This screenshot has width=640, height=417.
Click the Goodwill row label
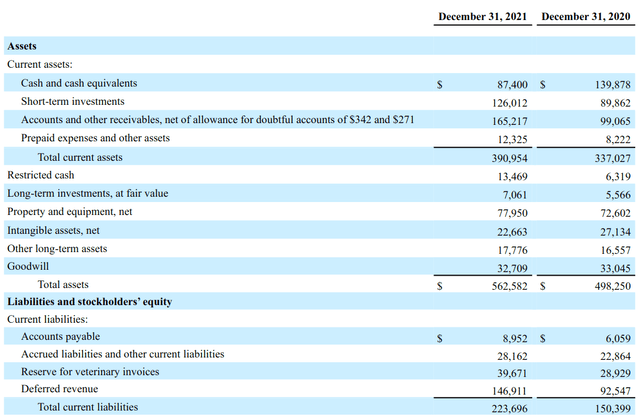pyautogui.click(x=28, y=266)
